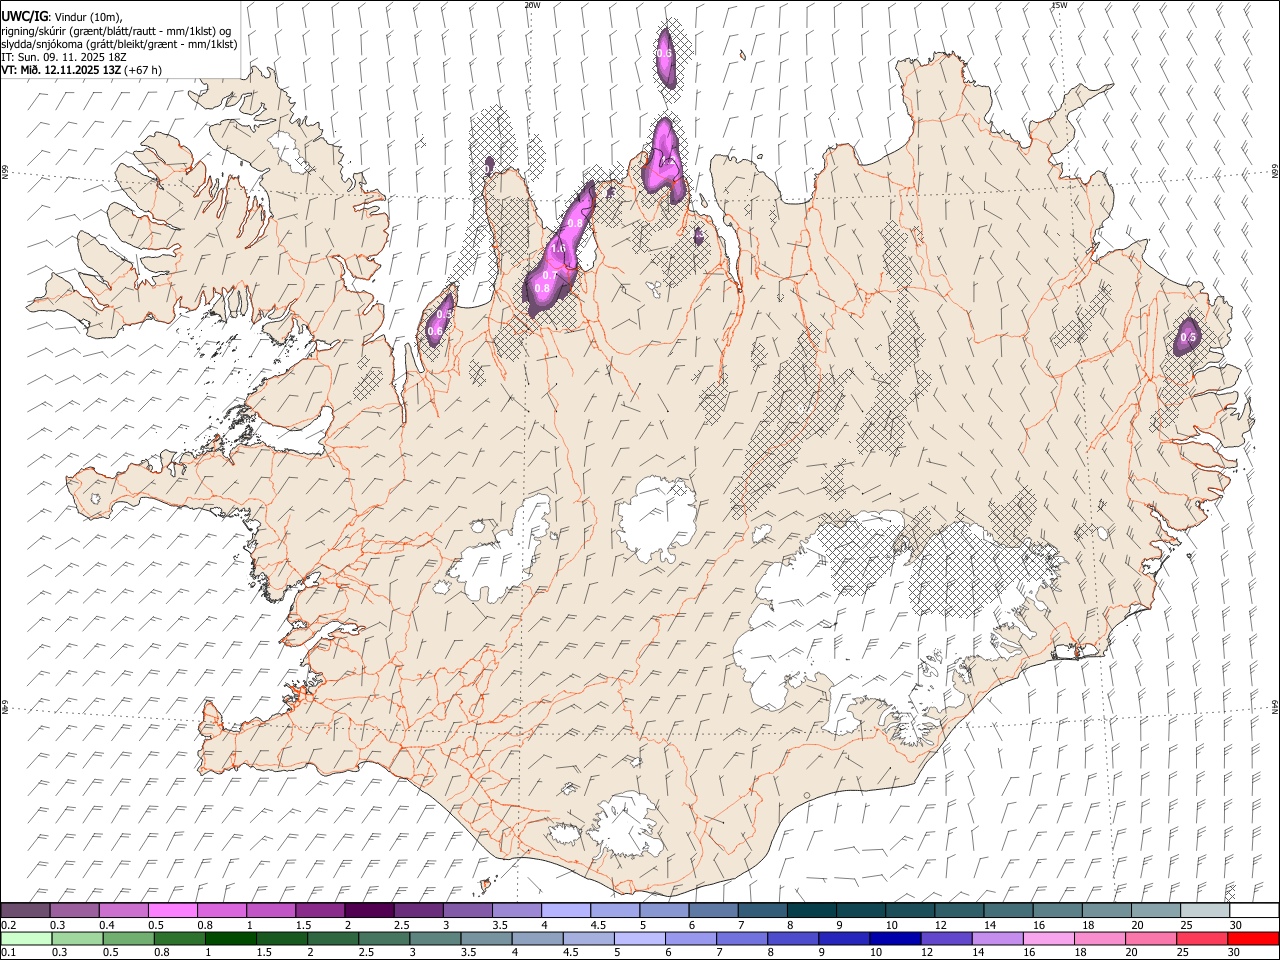Click bottom-row legend label 0.1

8,953
